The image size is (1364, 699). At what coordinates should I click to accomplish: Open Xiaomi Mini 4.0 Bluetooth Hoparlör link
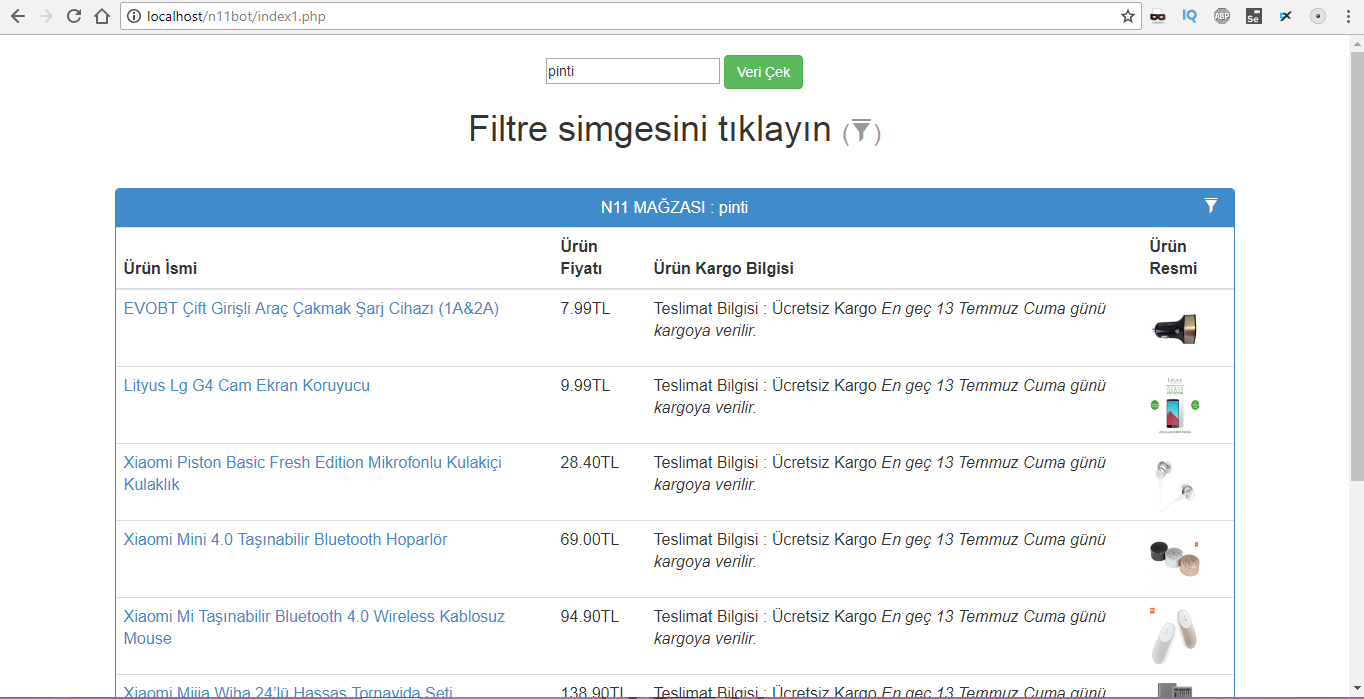pos(286,539)
